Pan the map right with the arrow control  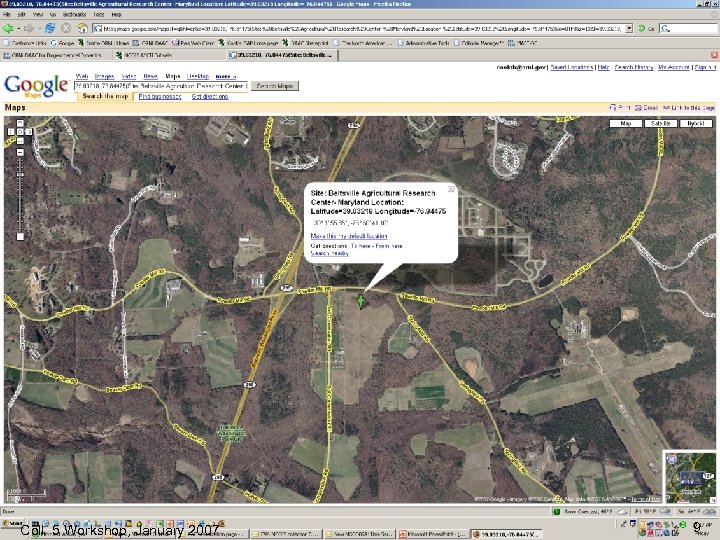tap(28, 132)
